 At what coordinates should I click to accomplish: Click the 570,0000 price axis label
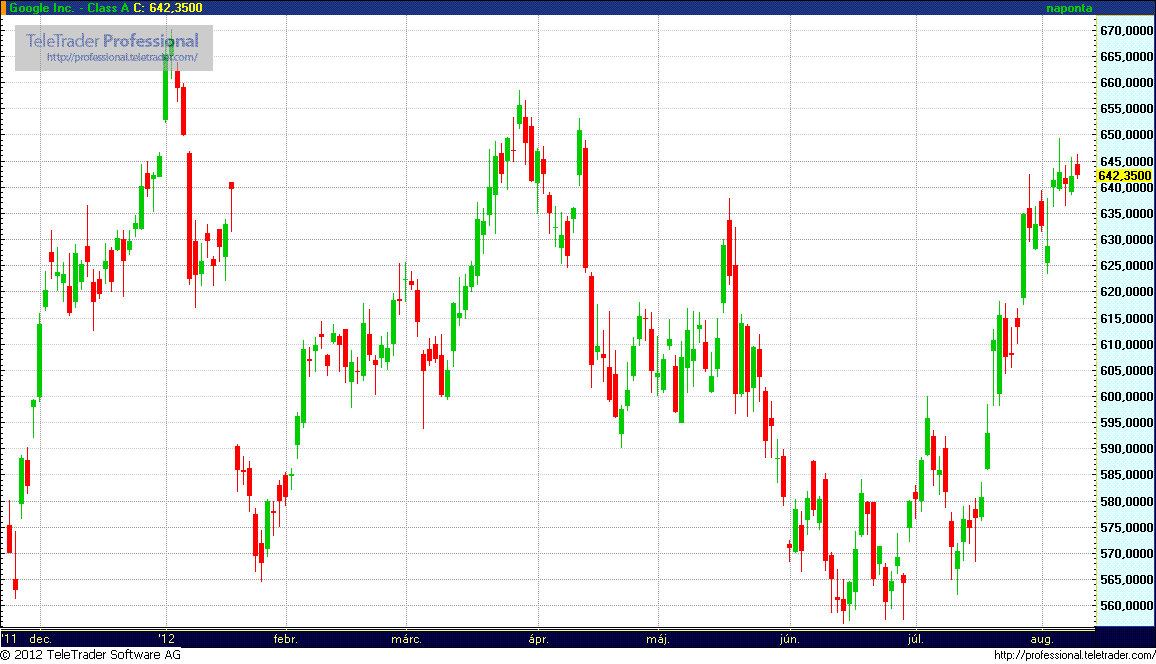1126,553
